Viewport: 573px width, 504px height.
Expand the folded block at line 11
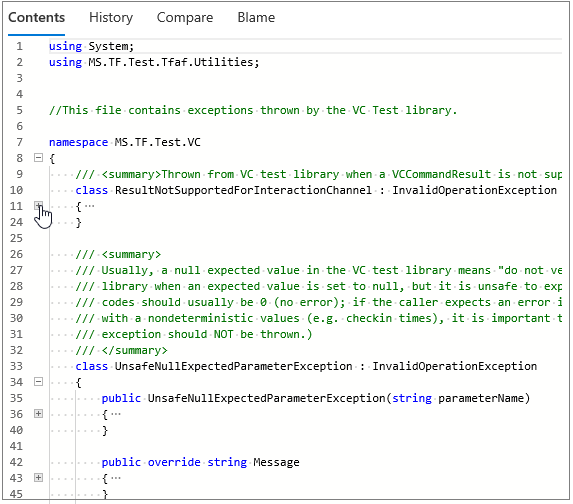[38, 206]
